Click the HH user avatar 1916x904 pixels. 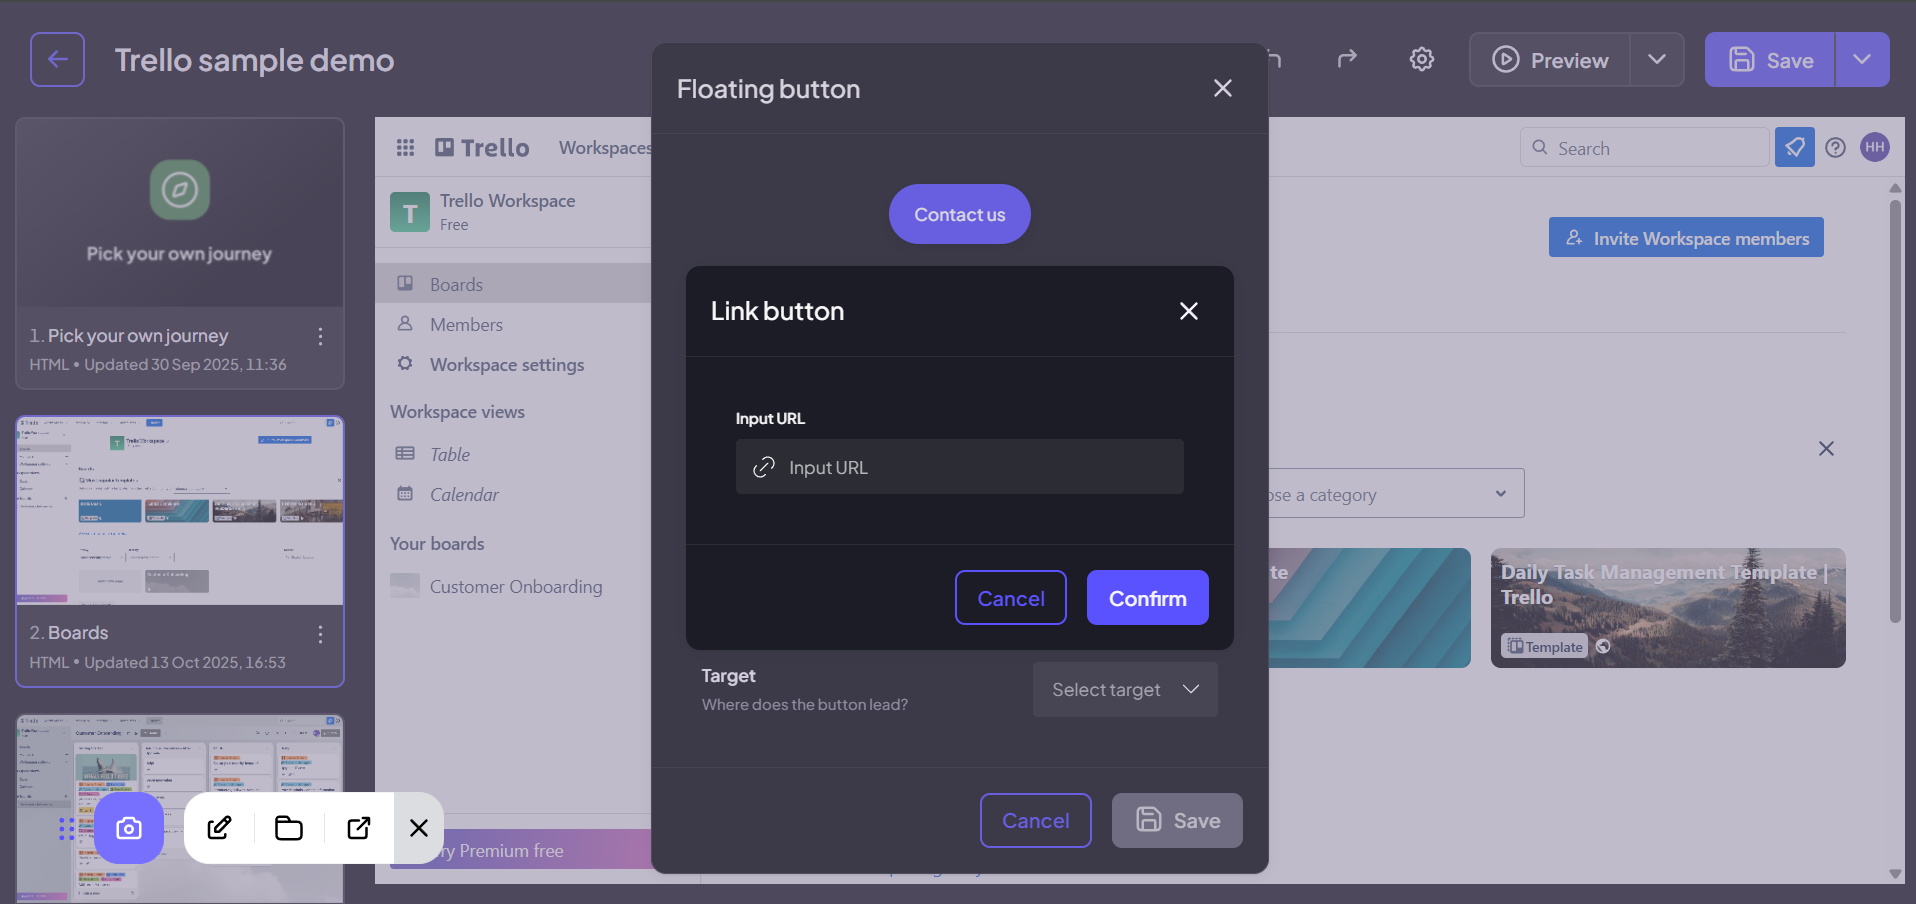click(x=1874, y=147)
